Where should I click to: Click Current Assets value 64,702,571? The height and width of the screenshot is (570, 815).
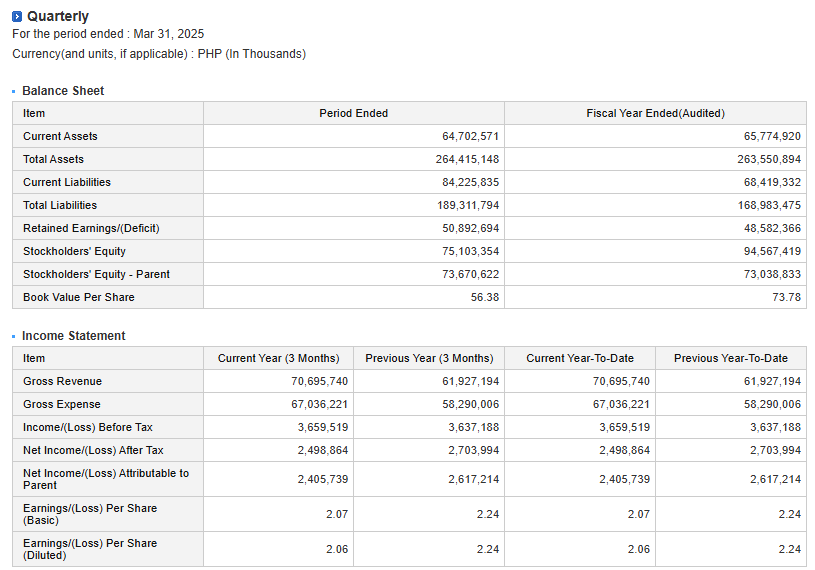click(x=470, y=136)
